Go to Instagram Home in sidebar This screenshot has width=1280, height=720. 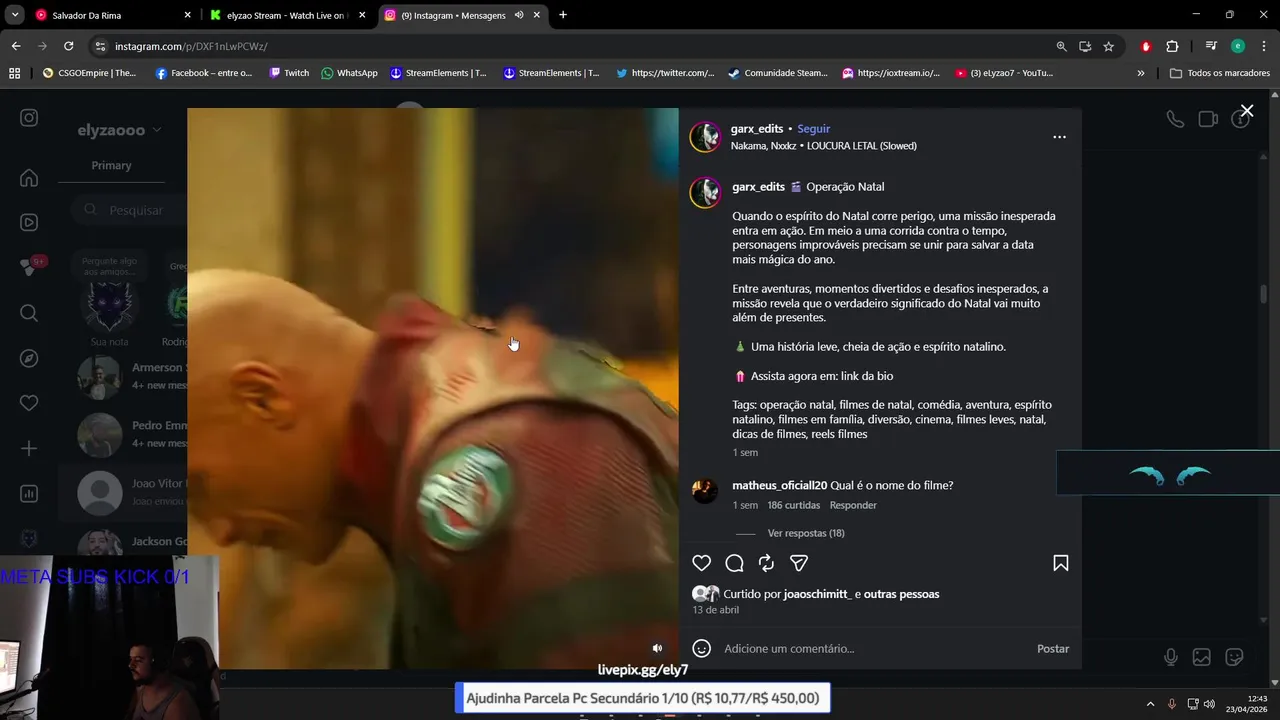tap(29, 178)
